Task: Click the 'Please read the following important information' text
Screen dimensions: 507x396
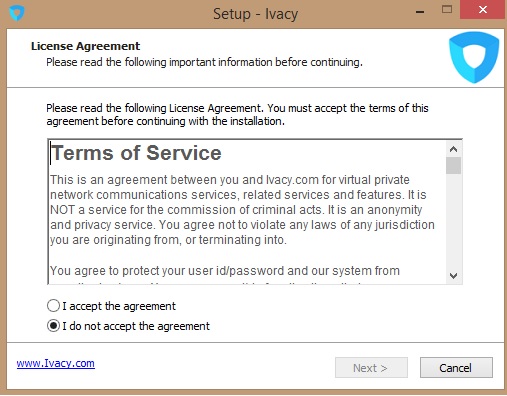Action: click(204, 62)
